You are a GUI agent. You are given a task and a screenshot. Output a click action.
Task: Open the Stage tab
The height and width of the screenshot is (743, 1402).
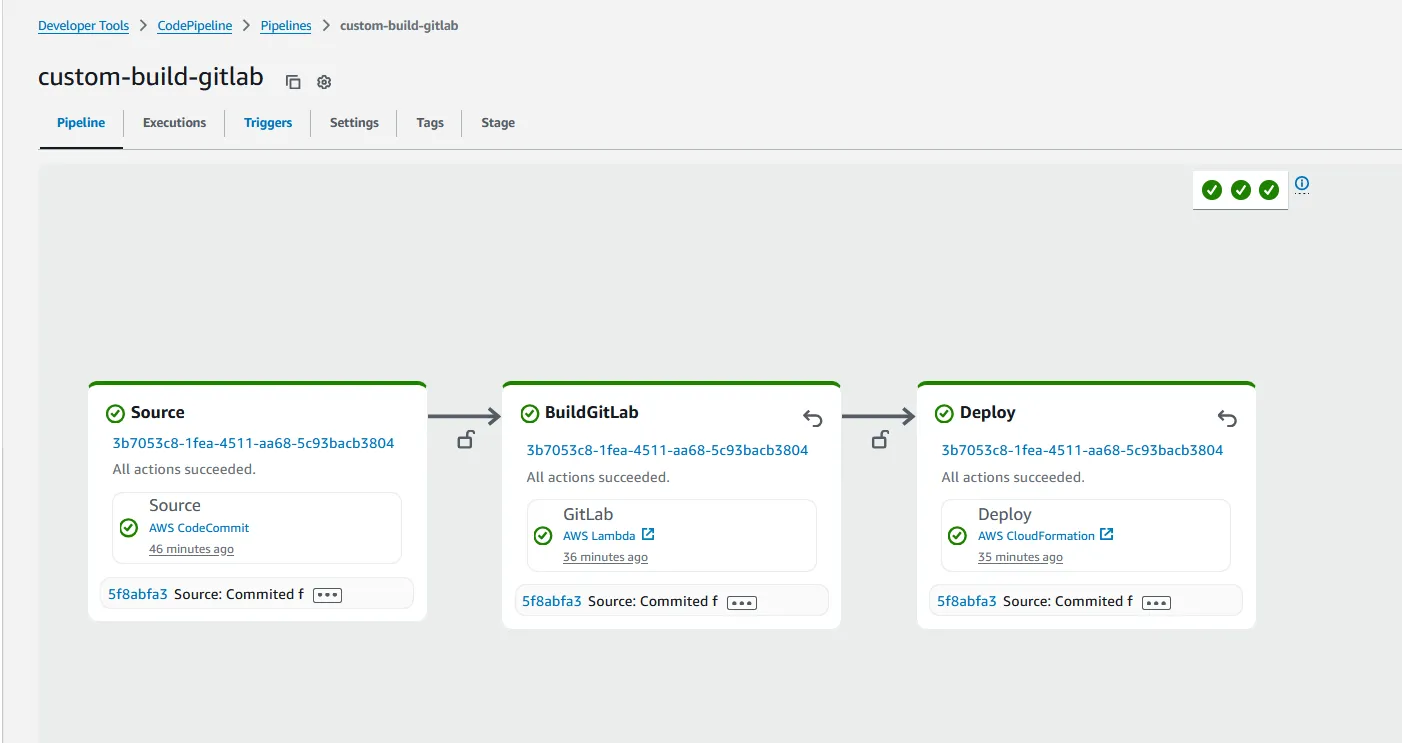pos(498,123)
